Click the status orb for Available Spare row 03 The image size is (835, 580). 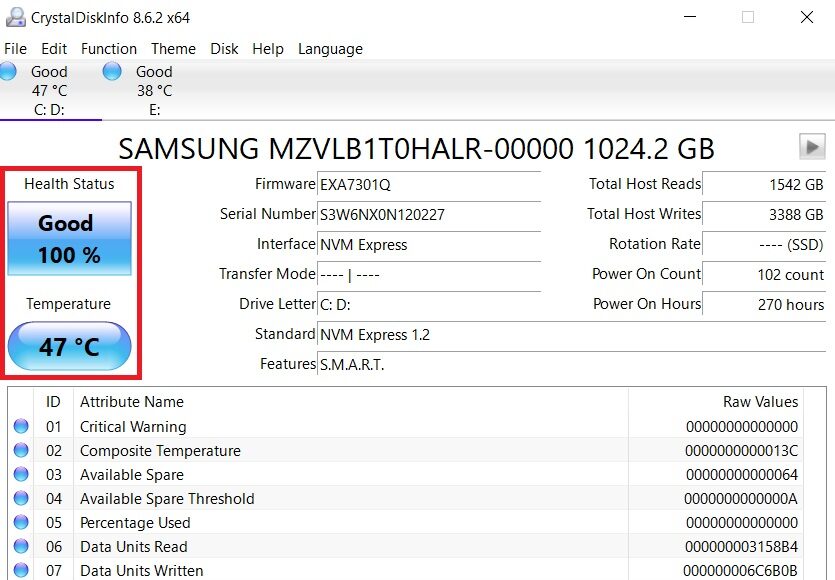click(x=21, y=474)
